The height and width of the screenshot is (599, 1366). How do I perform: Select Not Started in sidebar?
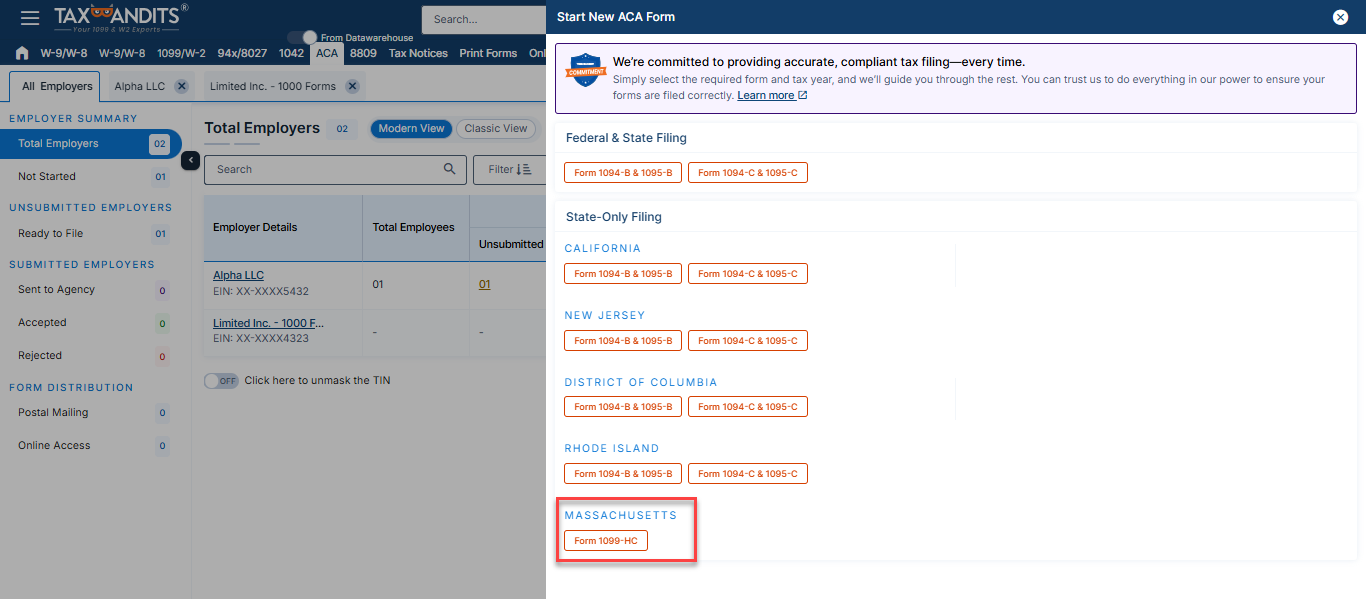tap(90, 177)
